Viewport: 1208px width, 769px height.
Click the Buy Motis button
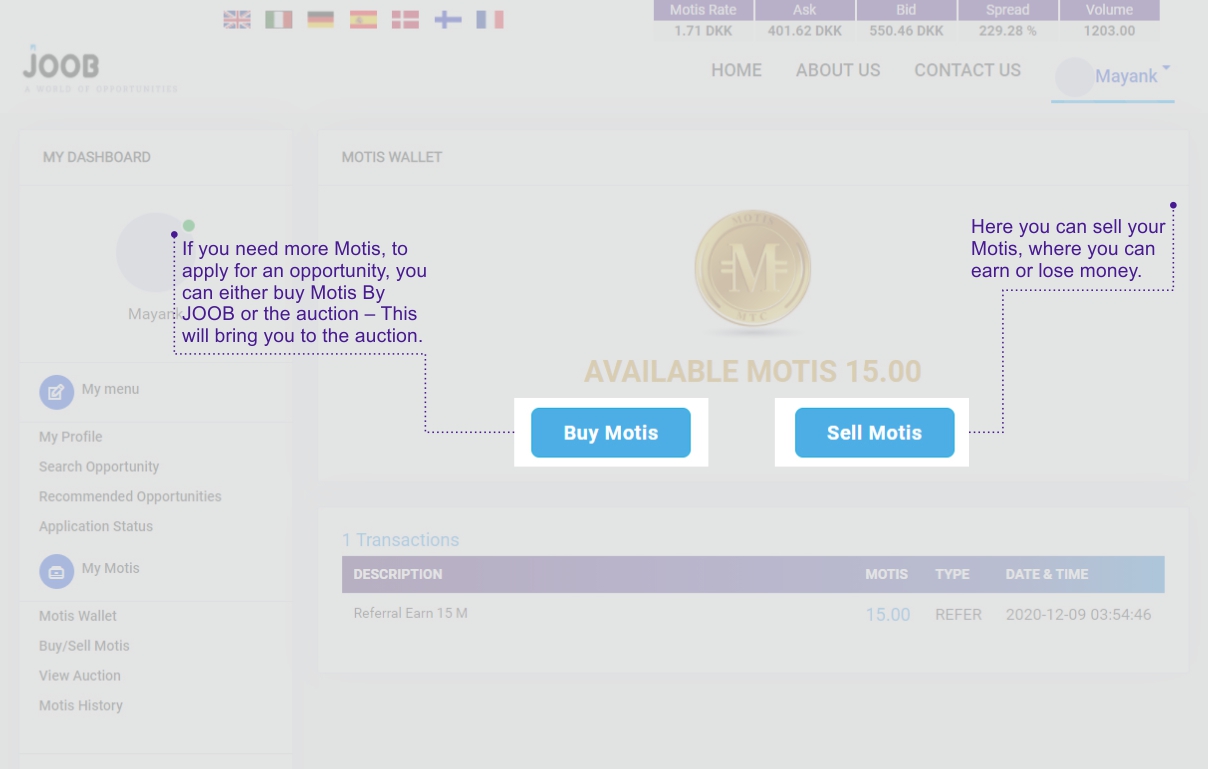611,433
